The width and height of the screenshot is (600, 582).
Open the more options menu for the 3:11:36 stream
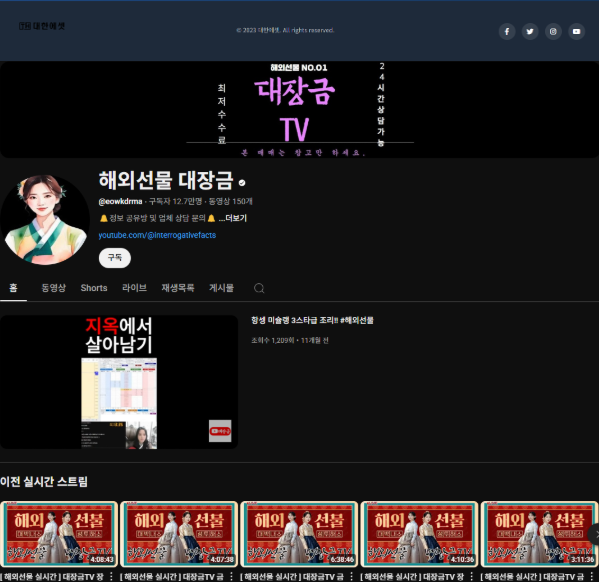pyautogui.click(x=592, y=576)
